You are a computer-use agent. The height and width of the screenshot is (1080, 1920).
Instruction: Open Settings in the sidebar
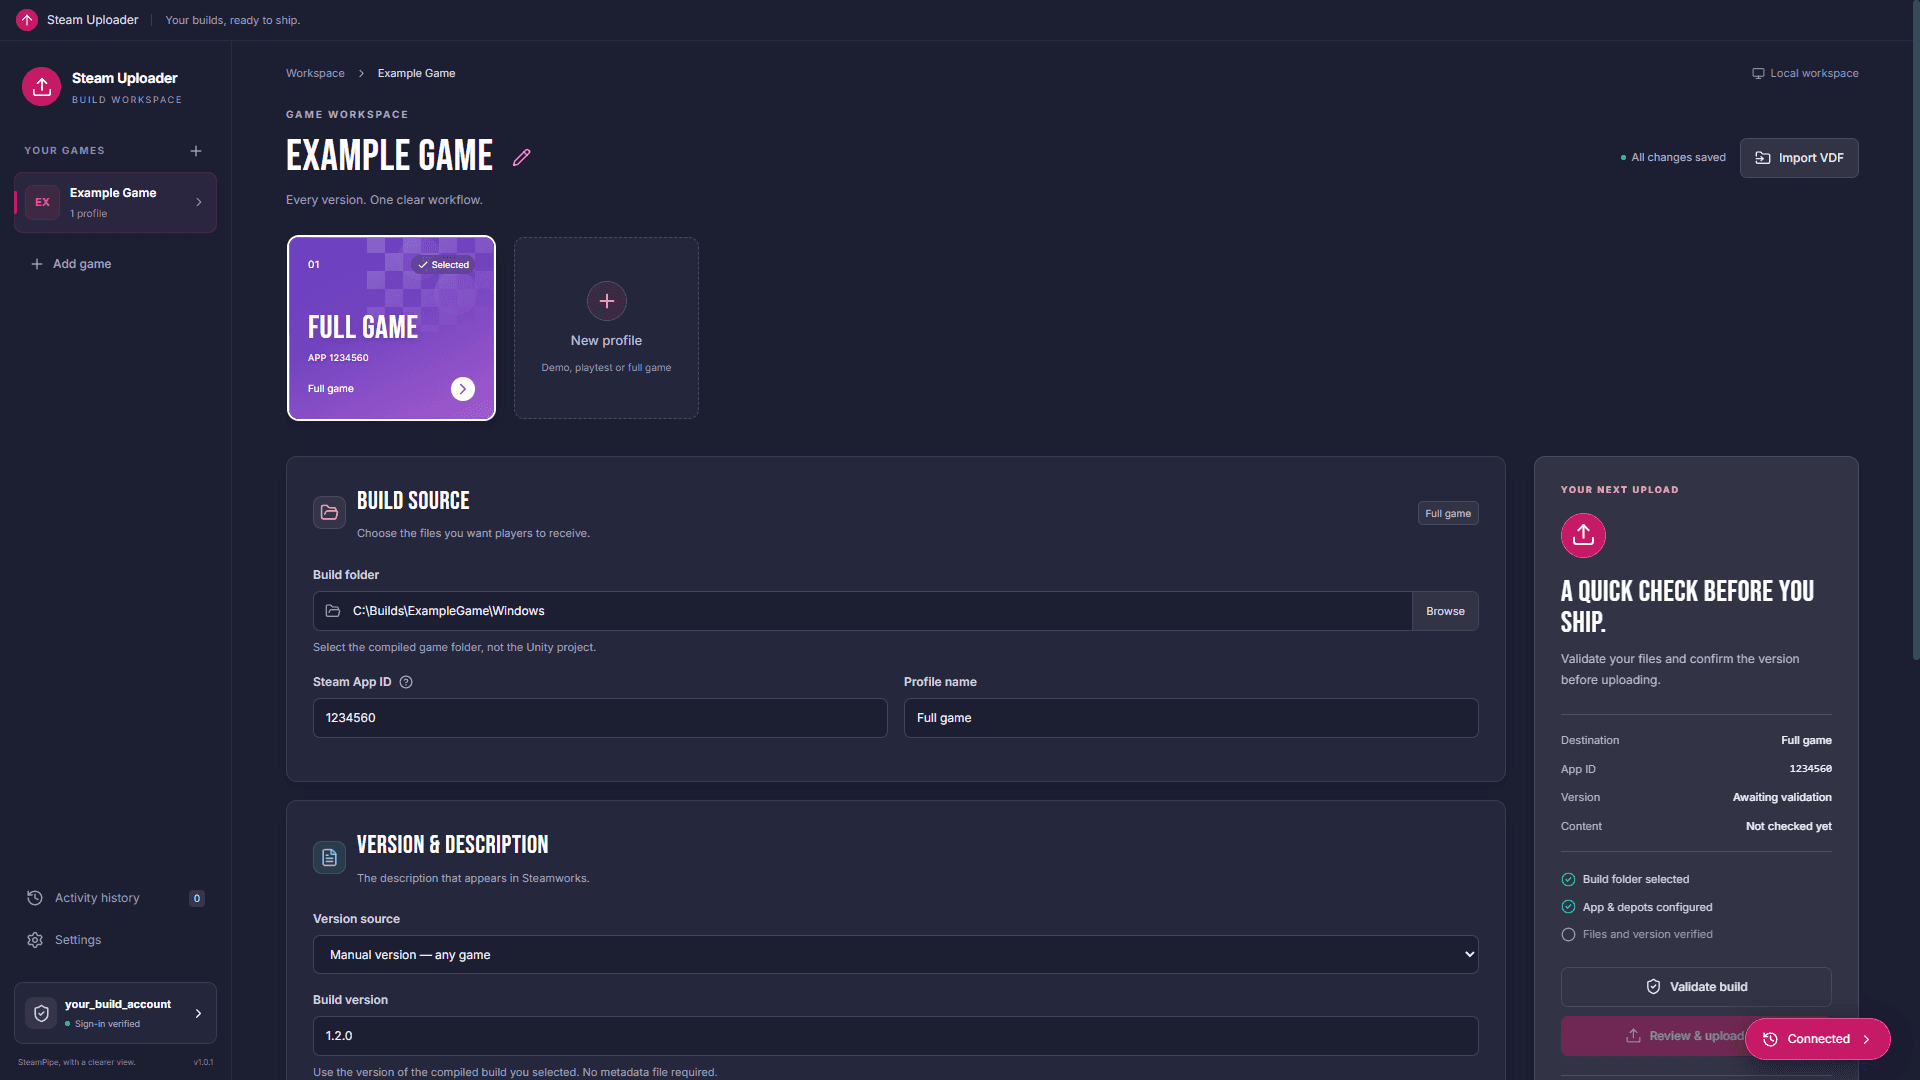[115, 940]
